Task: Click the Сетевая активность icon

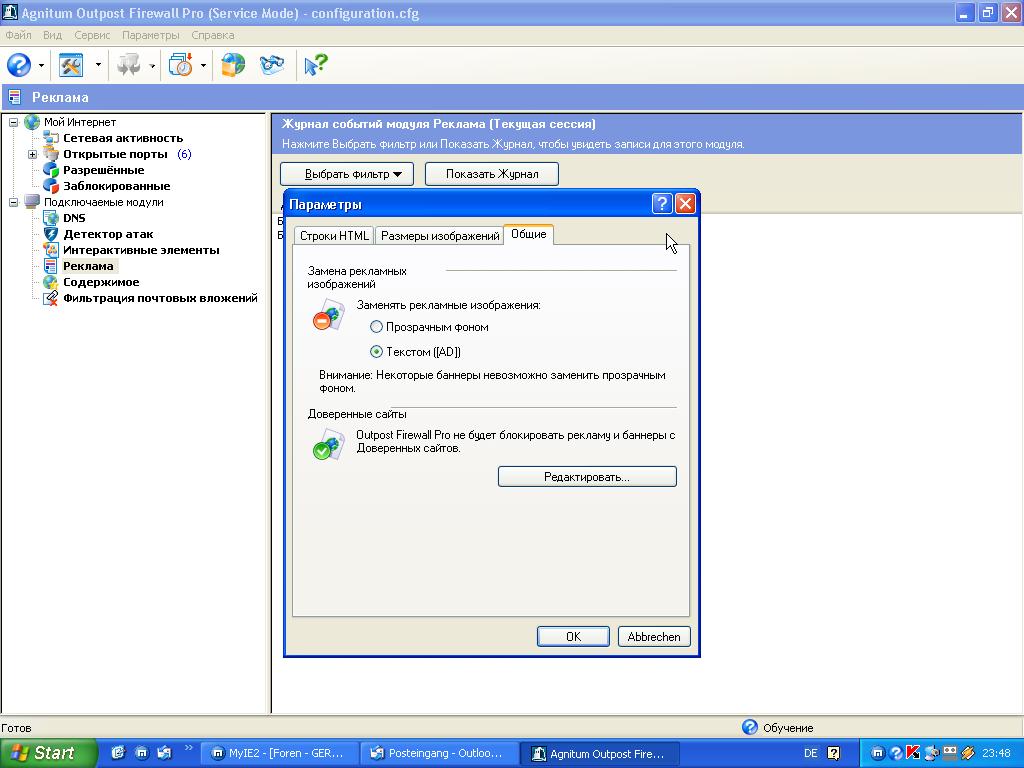Action: [x=51, y=138]
